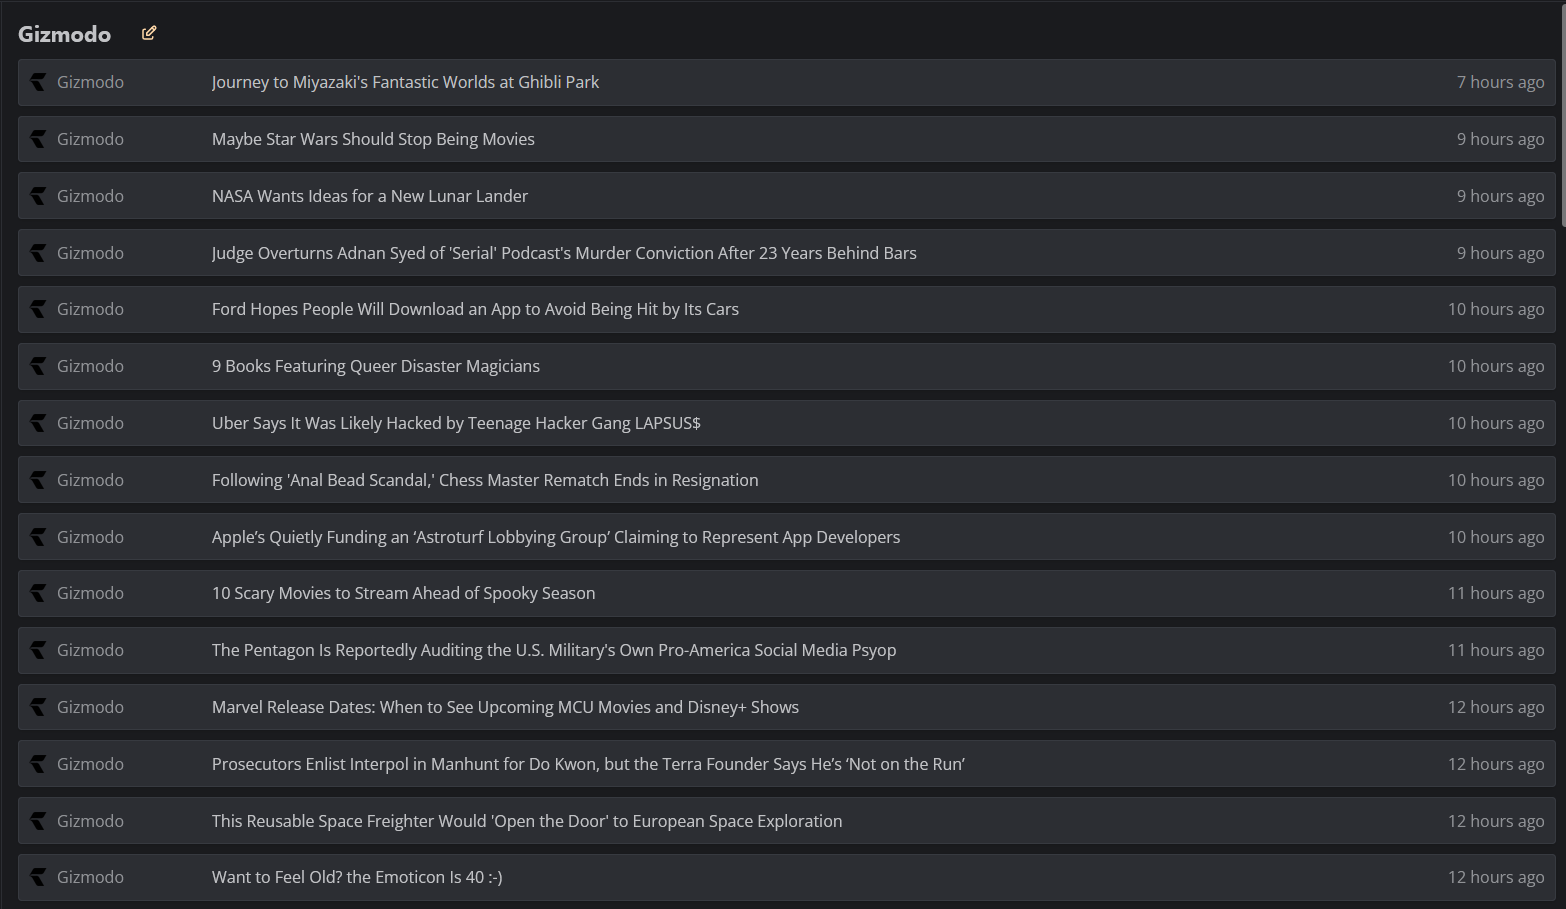Tap the Gizmodo logo on the Adnan Syed row
Image resolution: width=1566 pixels, height=909 pixels.
click(38, 253)
